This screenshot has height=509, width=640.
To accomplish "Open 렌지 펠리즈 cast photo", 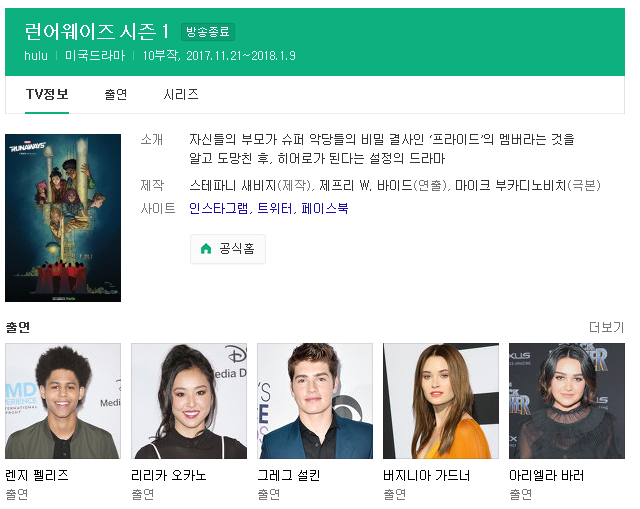I will click(x=63, y=401).
